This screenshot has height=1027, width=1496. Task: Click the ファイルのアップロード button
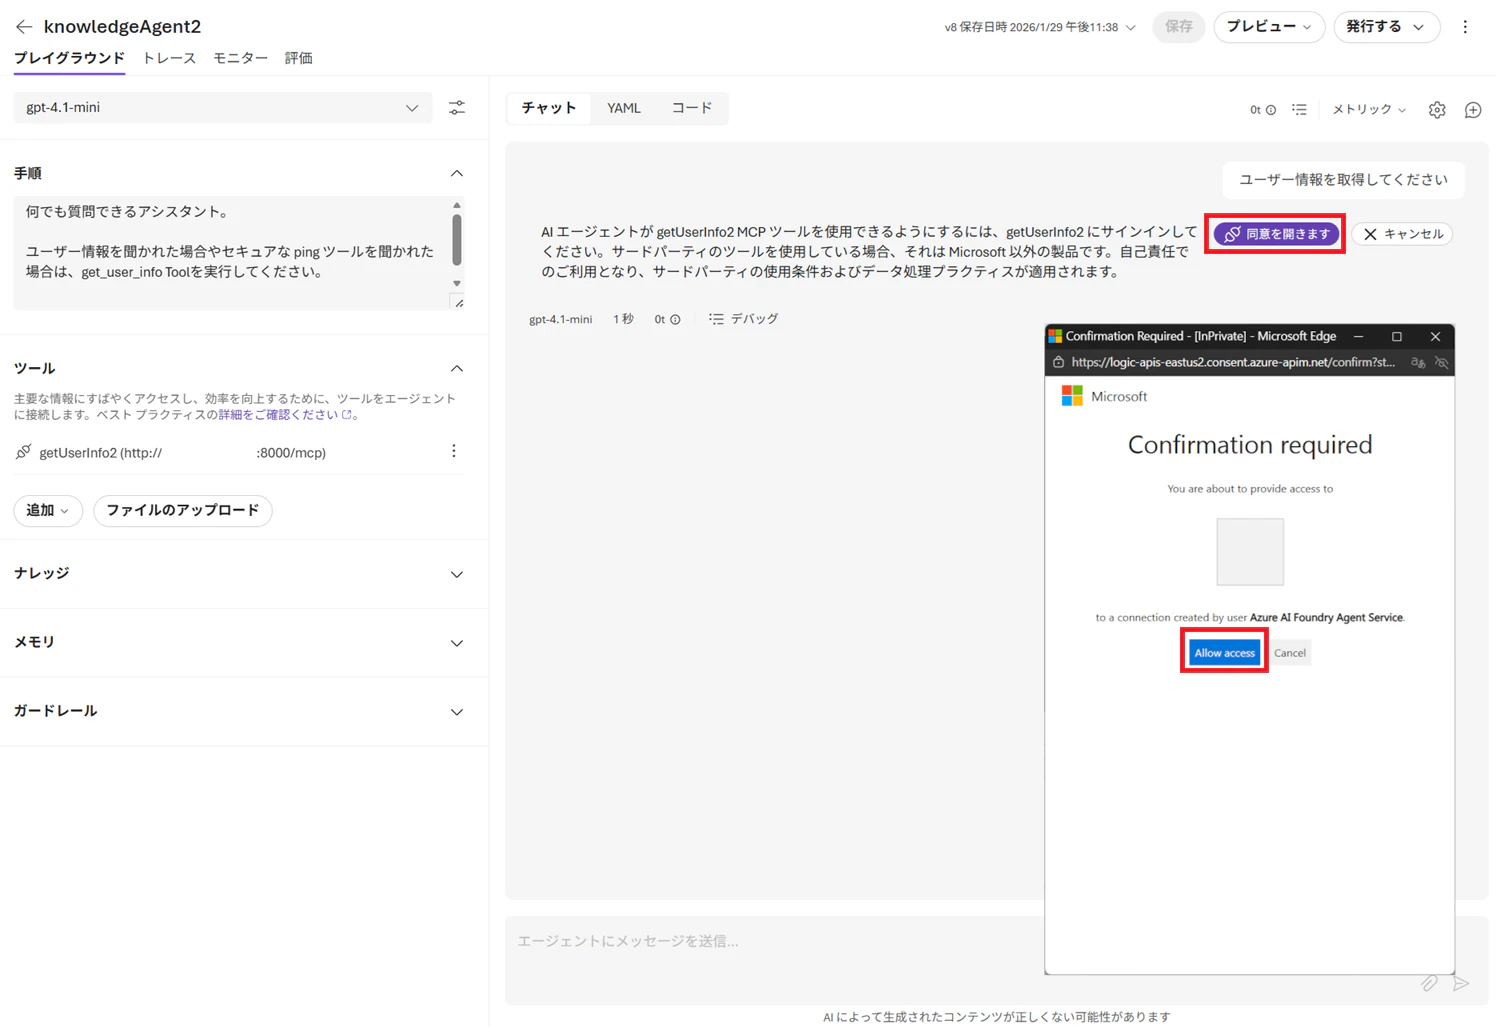point(183,511)
